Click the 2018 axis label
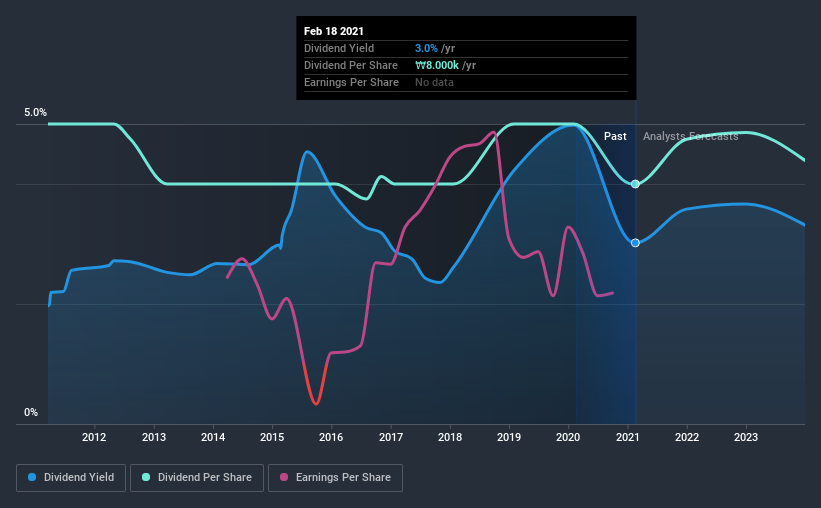 click(x=450, y=437)
